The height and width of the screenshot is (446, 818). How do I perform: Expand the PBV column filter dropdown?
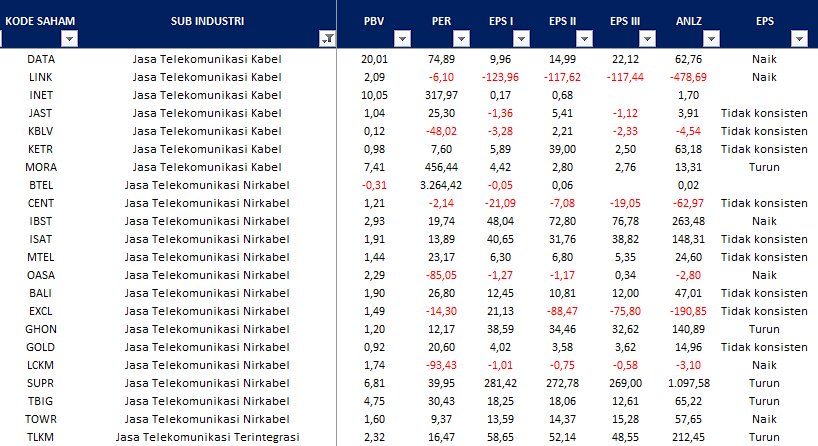coord(402,39)
